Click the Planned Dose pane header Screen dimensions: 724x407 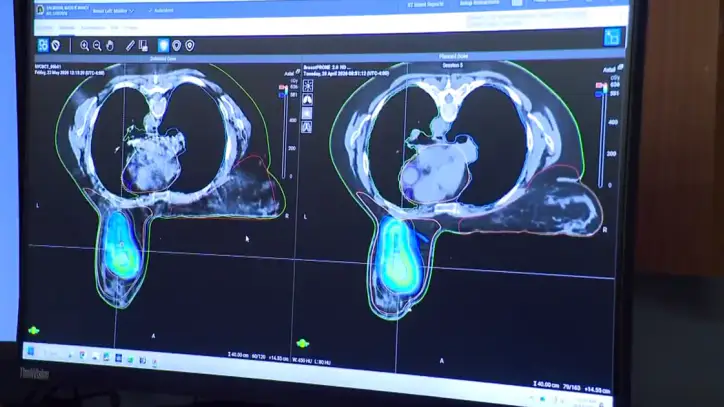pos(453,56)
